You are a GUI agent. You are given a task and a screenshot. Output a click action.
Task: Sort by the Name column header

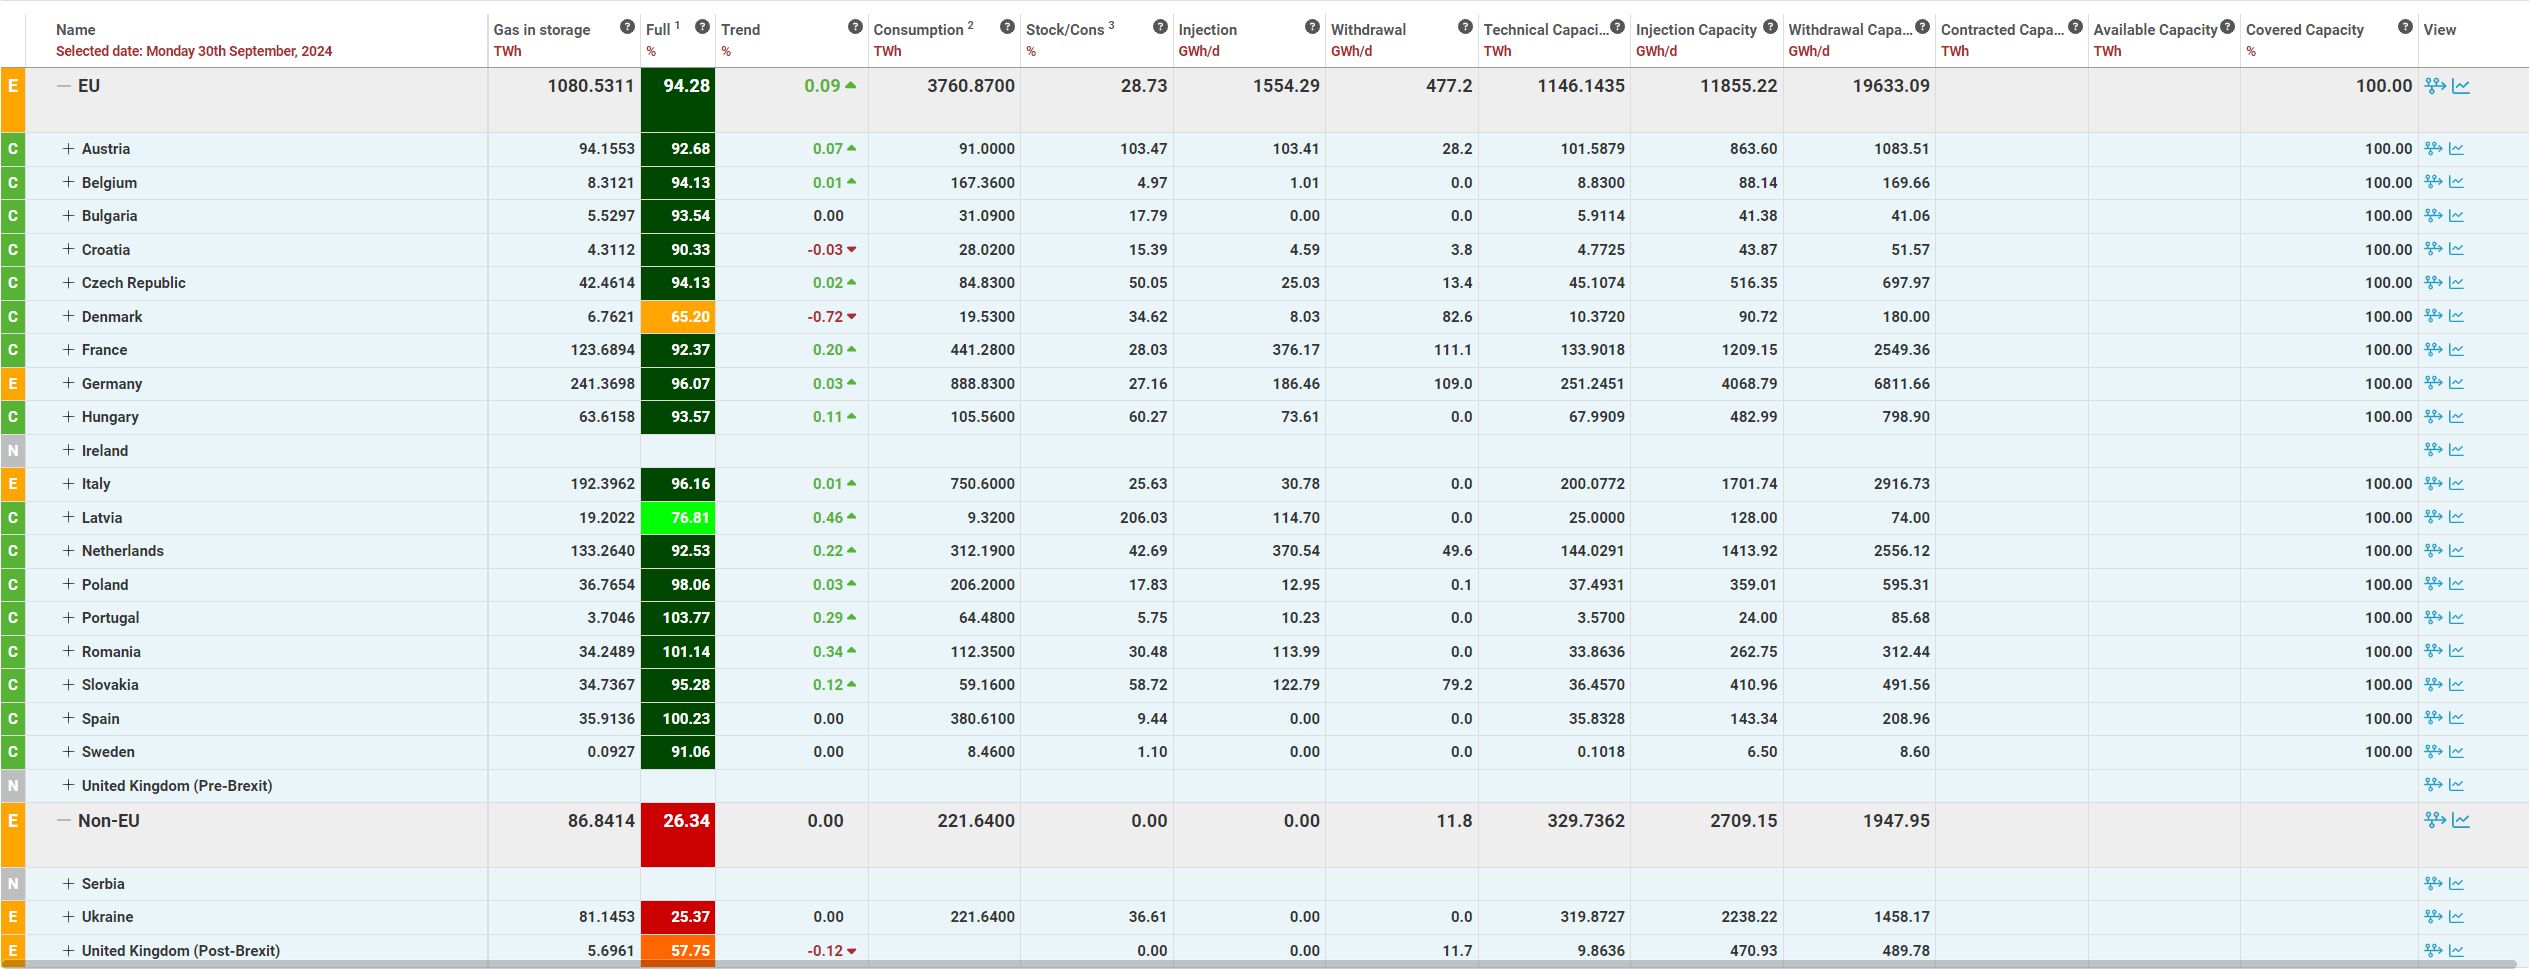point(76,30)
